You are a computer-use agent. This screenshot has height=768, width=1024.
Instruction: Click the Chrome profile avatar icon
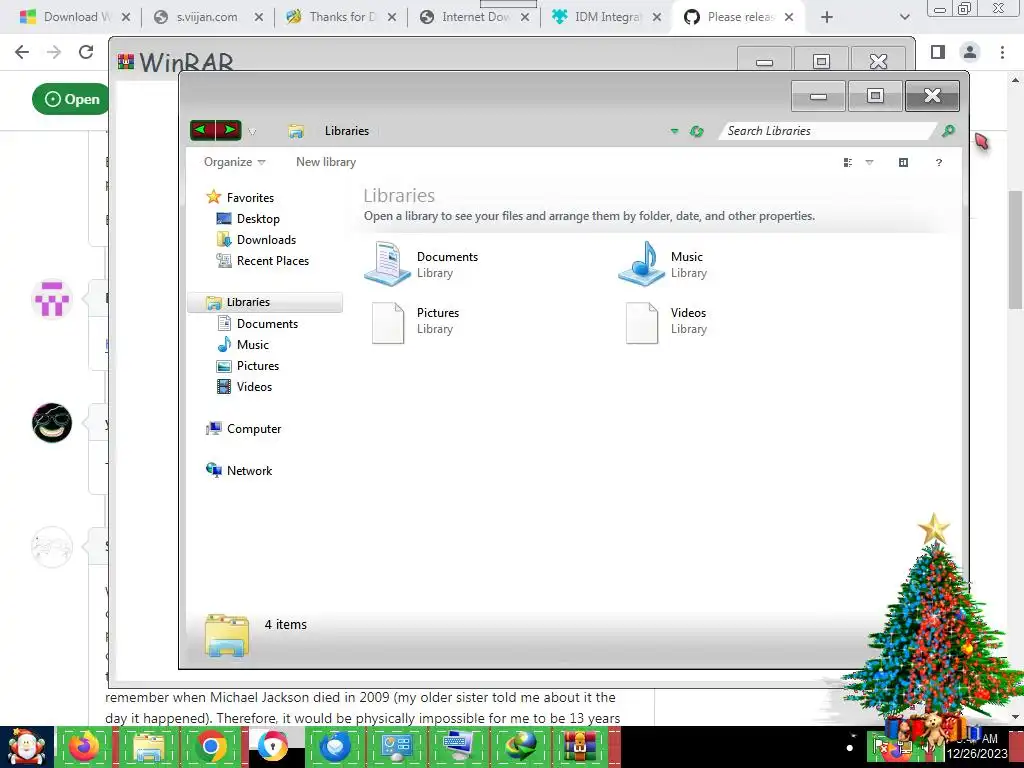click(x=970, y=52)
